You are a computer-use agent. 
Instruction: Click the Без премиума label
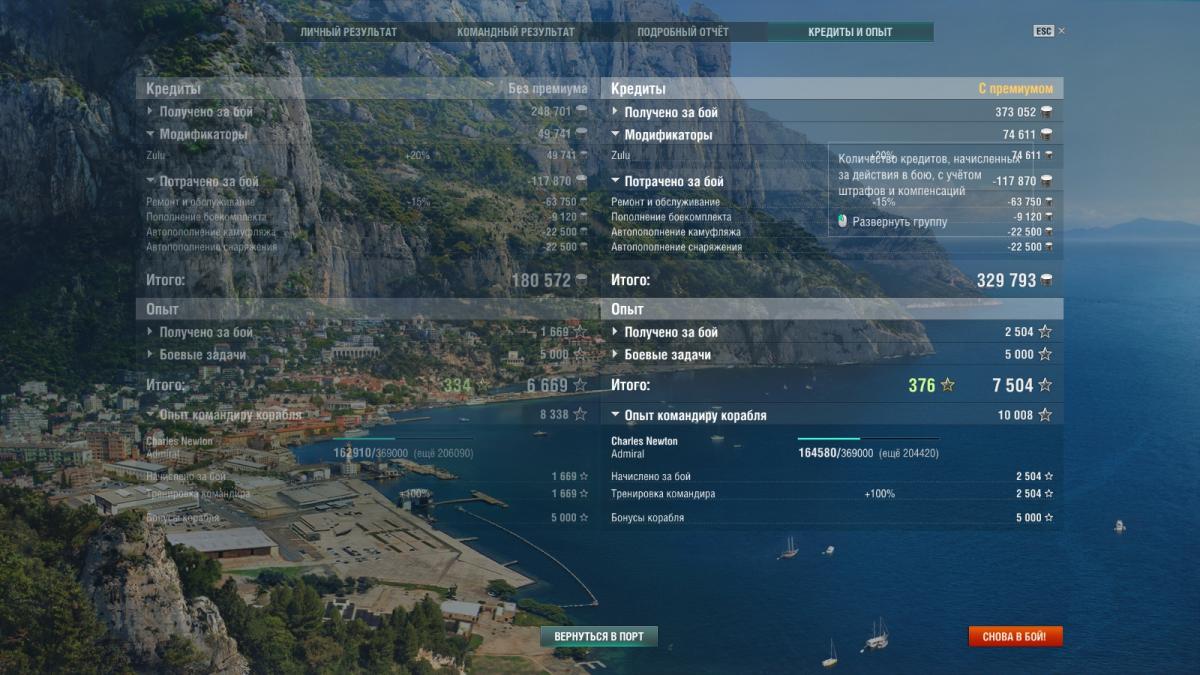547,89
